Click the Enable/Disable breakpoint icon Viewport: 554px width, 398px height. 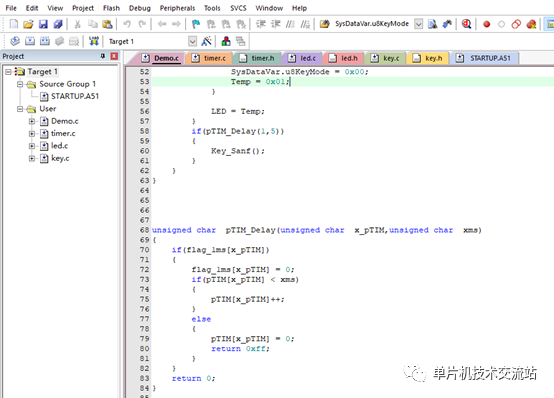pos(501,24)
